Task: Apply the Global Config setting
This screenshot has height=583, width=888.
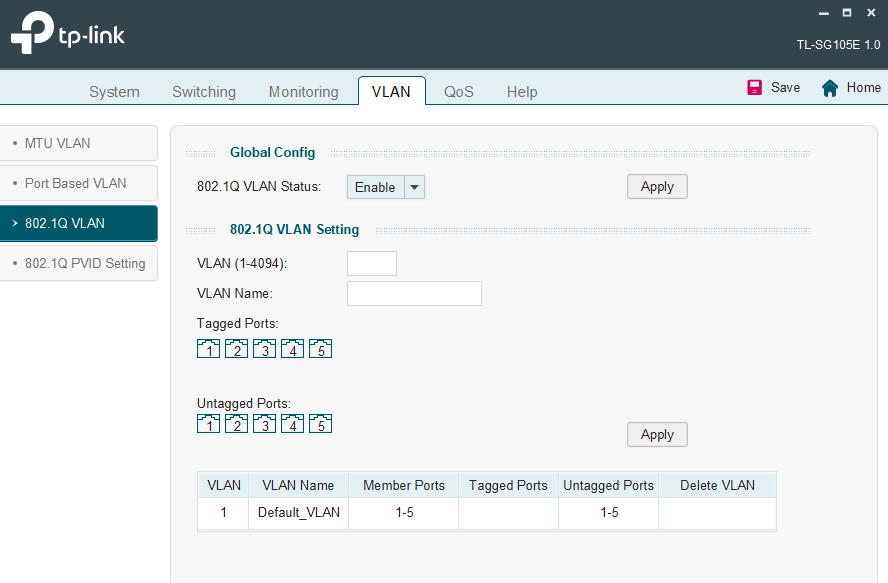Action: [x=657, y=187]
